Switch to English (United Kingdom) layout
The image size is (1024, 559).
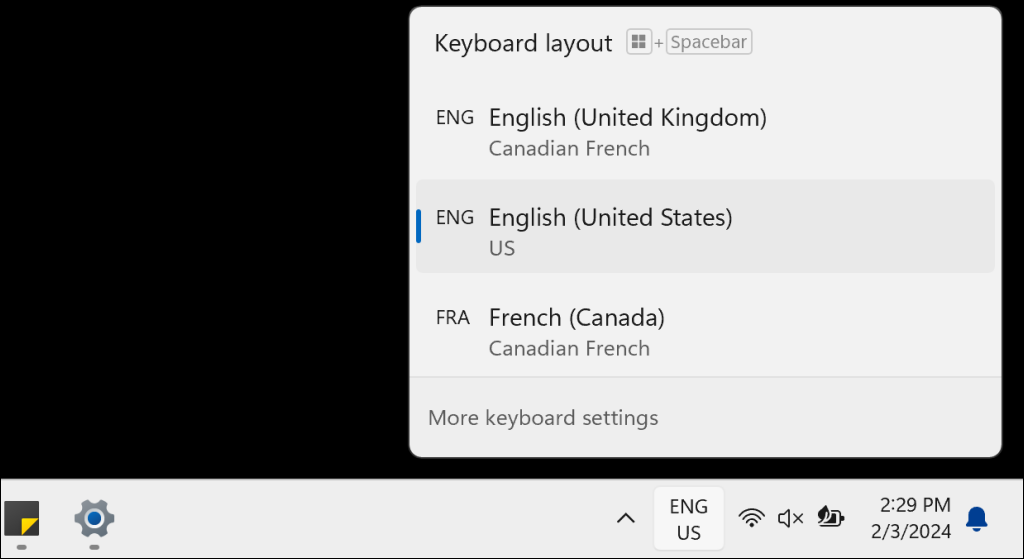coord(705,131)
